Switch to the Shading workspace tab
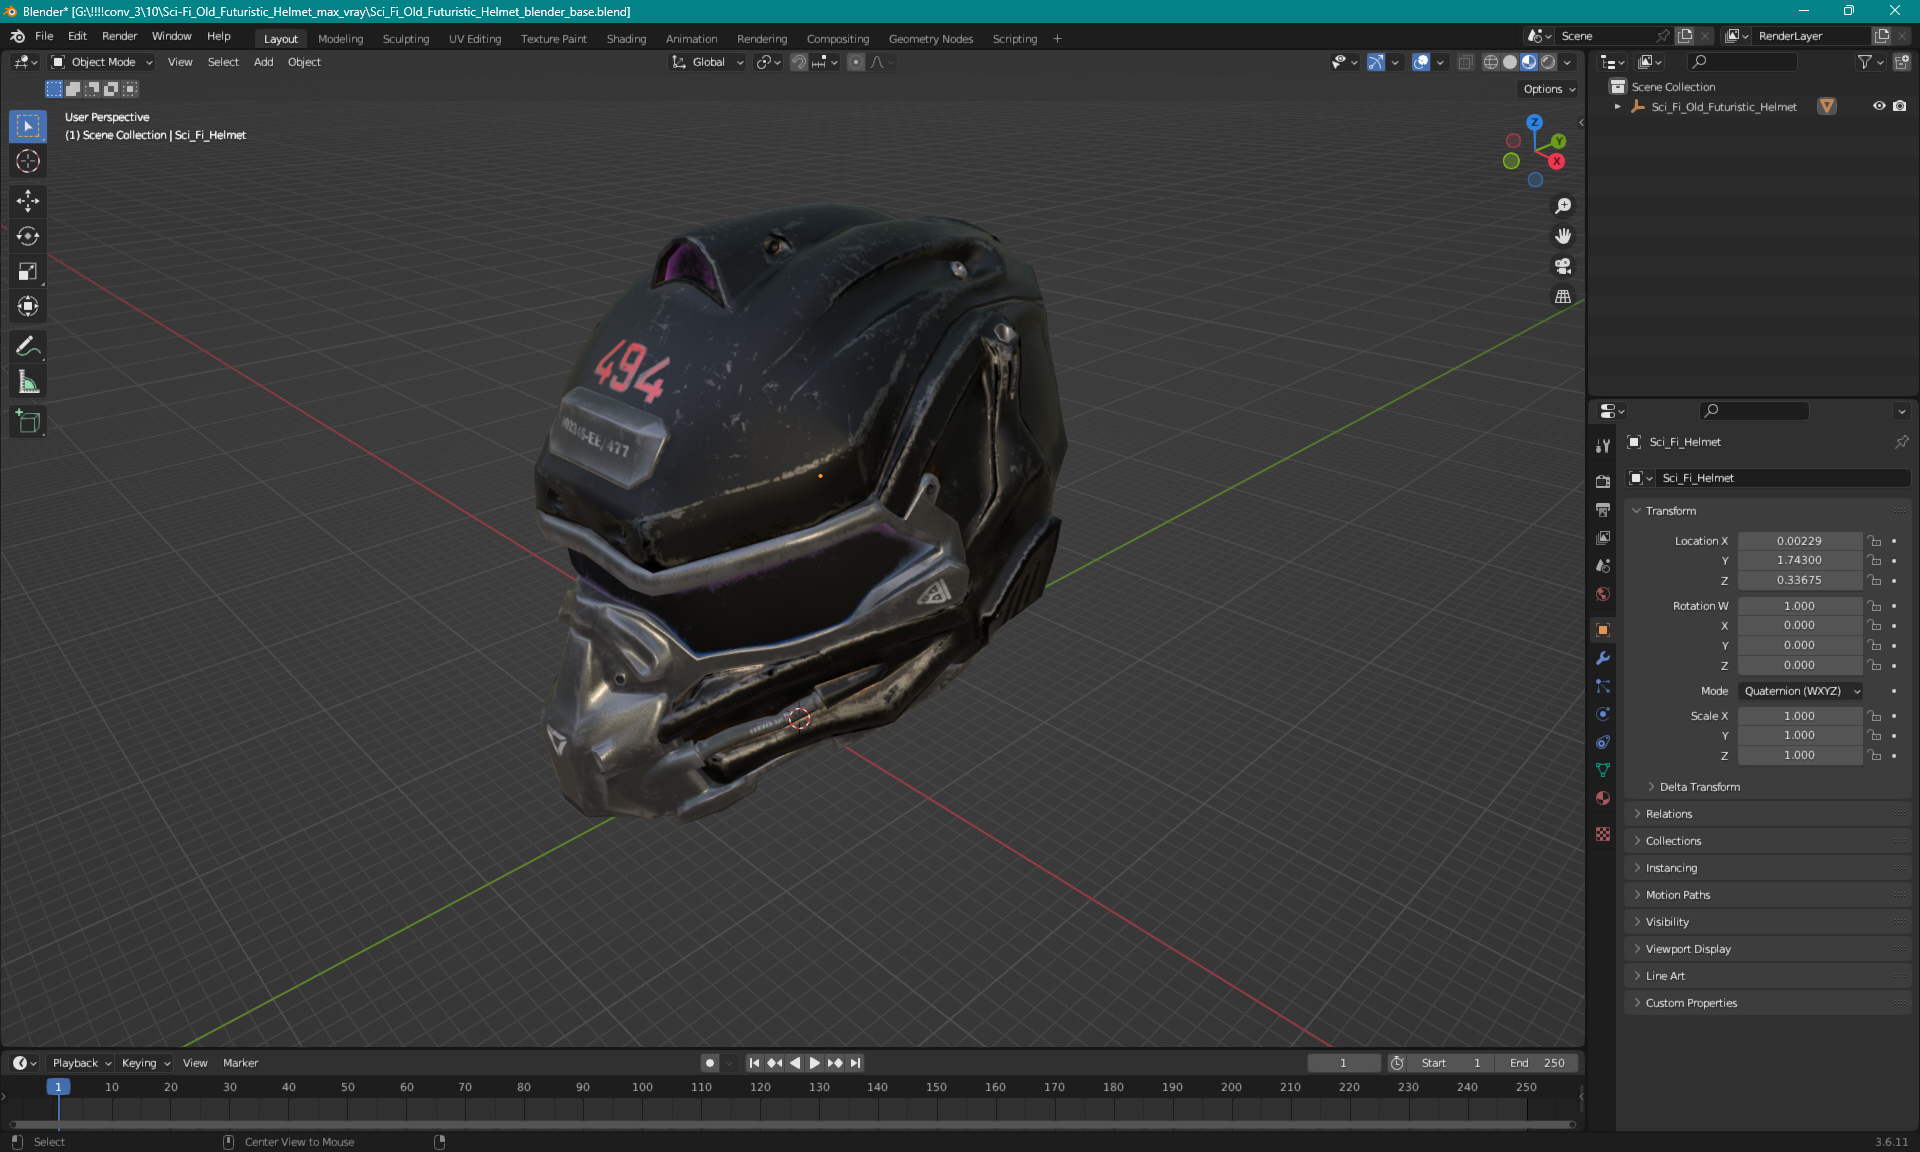Viewport: 1920px width, 1152px height. tap(626, 39)
